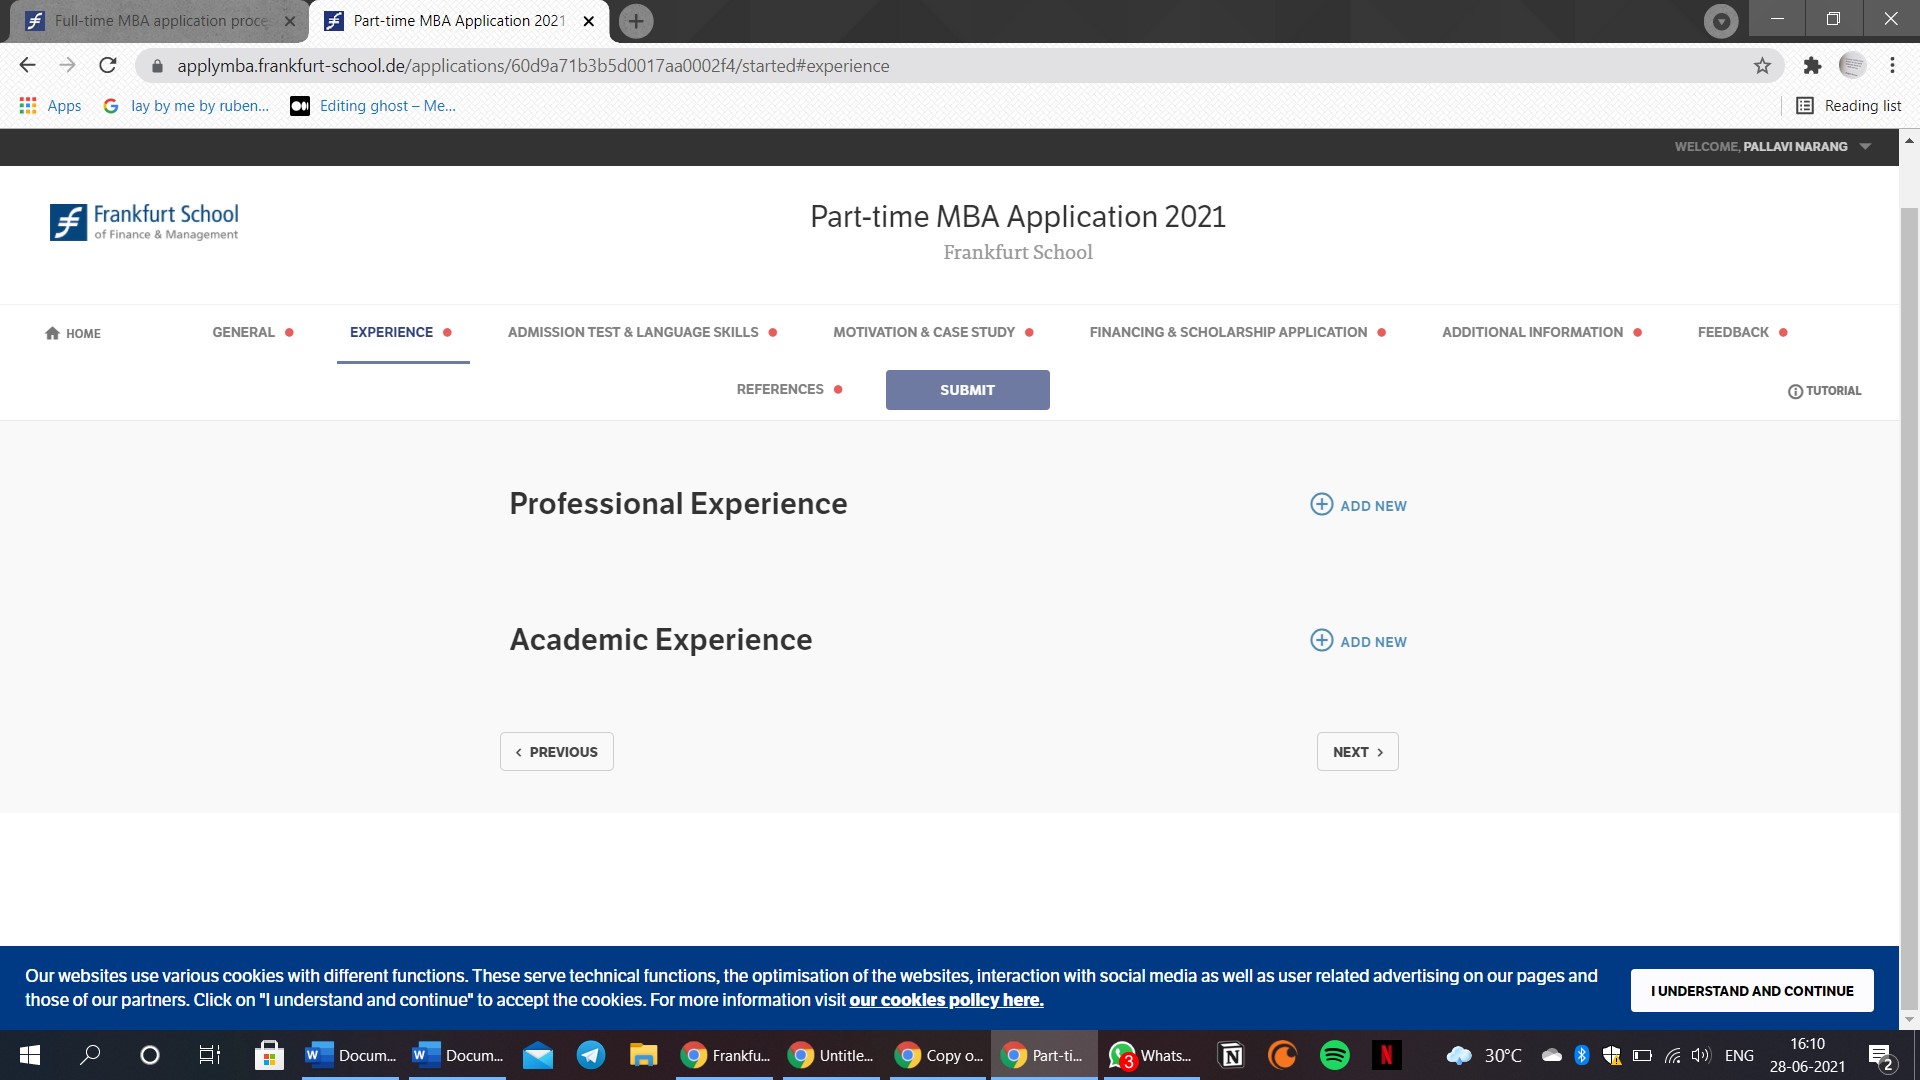Image resolution: width=1920 pixels, height=1080 pixels.
Task: Add new Professional Experience with plus icon
Action: click(1321, 505)
